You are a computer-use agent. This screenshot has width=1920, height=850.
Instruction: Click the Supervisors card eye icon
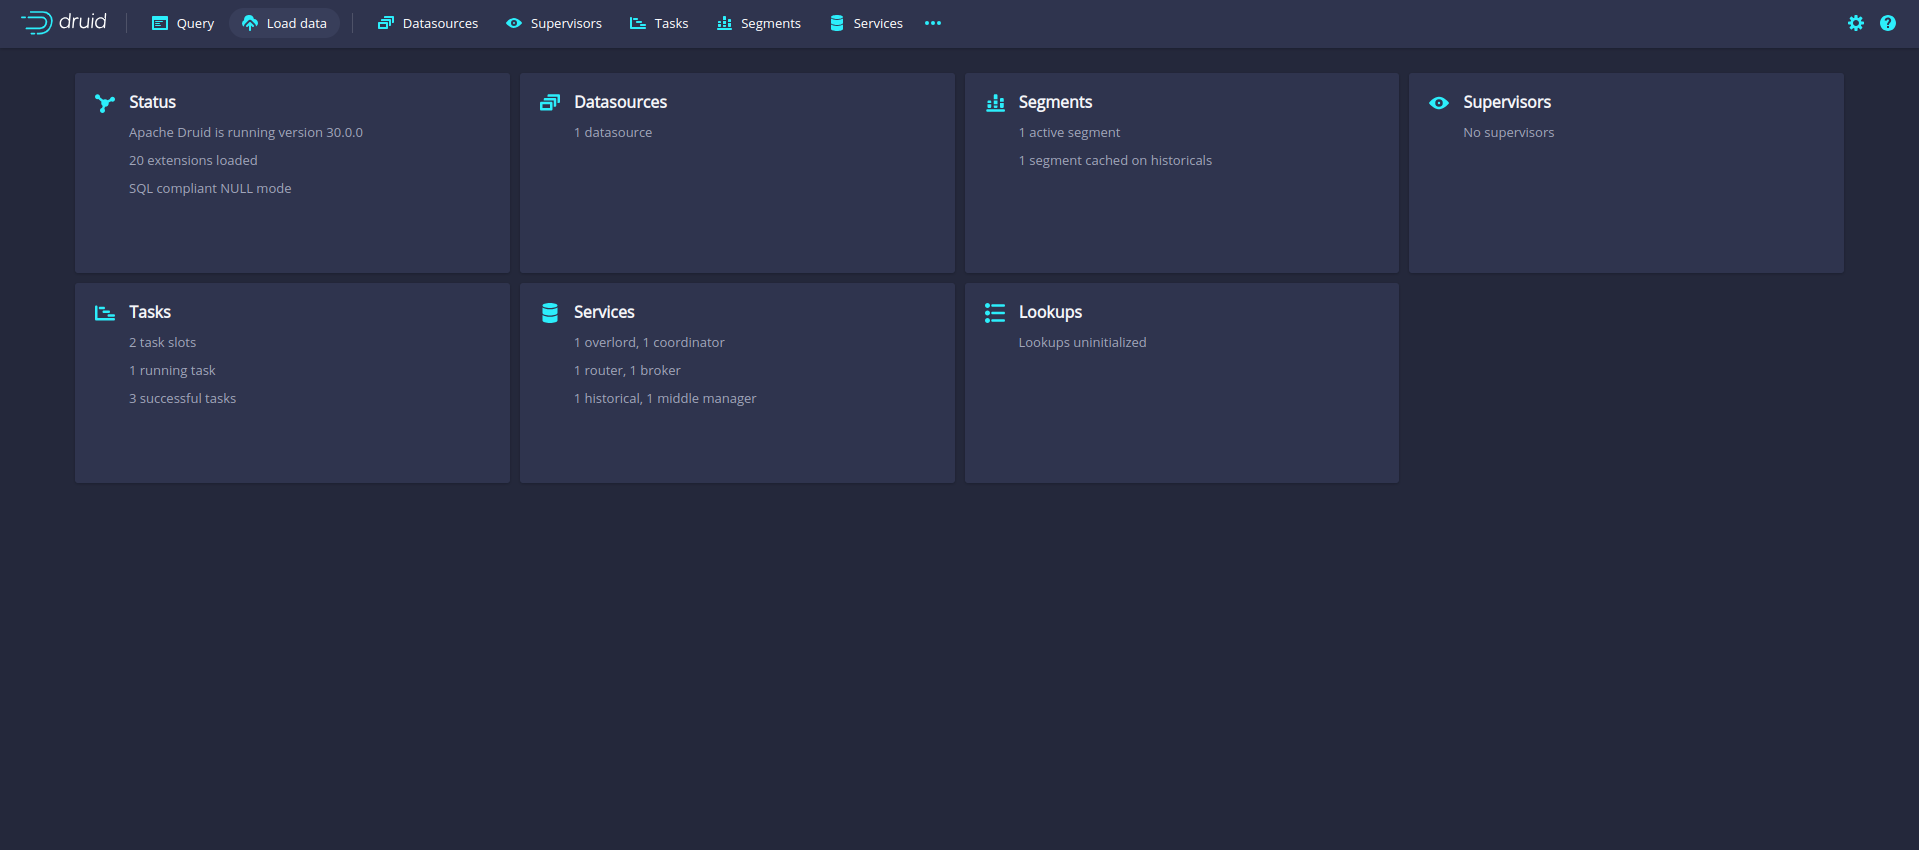1439,103
